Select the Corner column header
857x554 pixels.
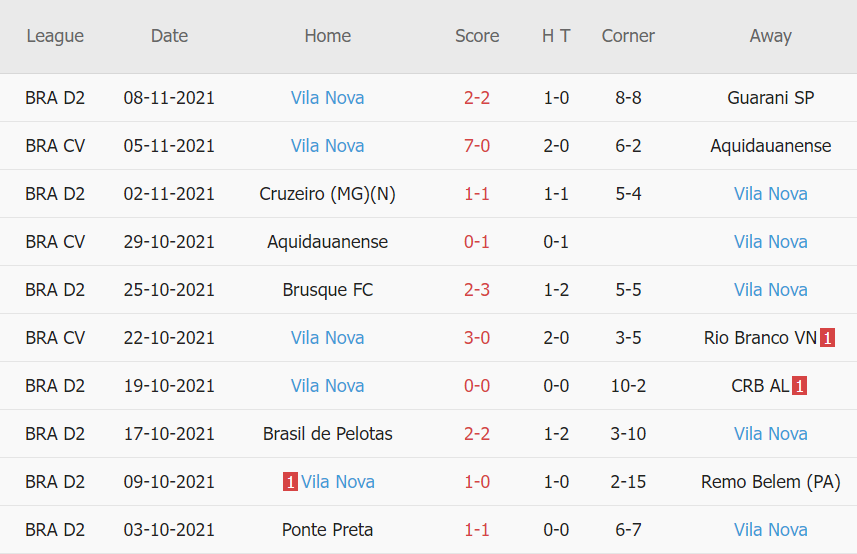coord(628,36)
